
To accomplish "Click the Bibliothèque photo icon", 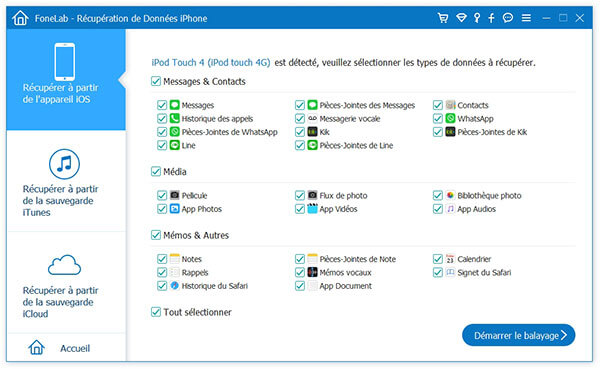I will click(450, 195).
